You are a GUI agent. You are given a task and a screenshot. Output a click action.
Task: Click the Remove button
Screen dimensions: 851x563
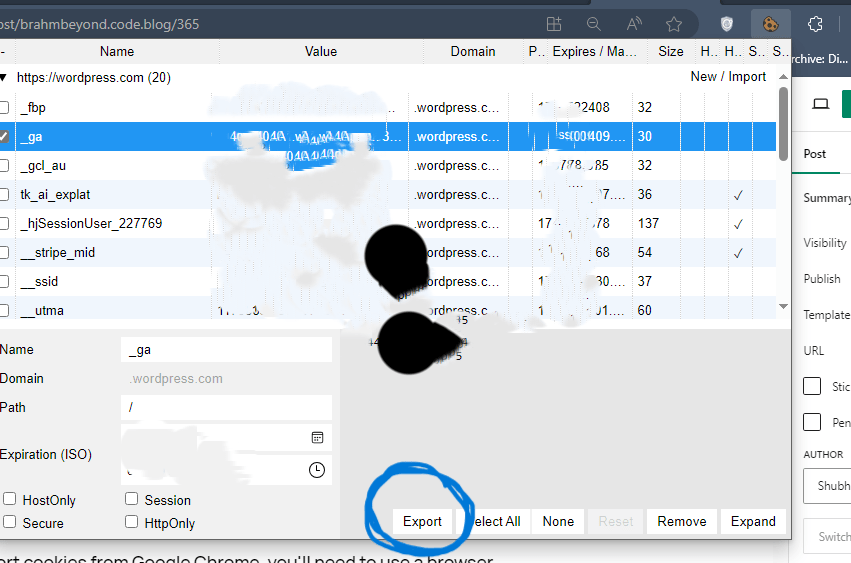click(x=682, y=521)
